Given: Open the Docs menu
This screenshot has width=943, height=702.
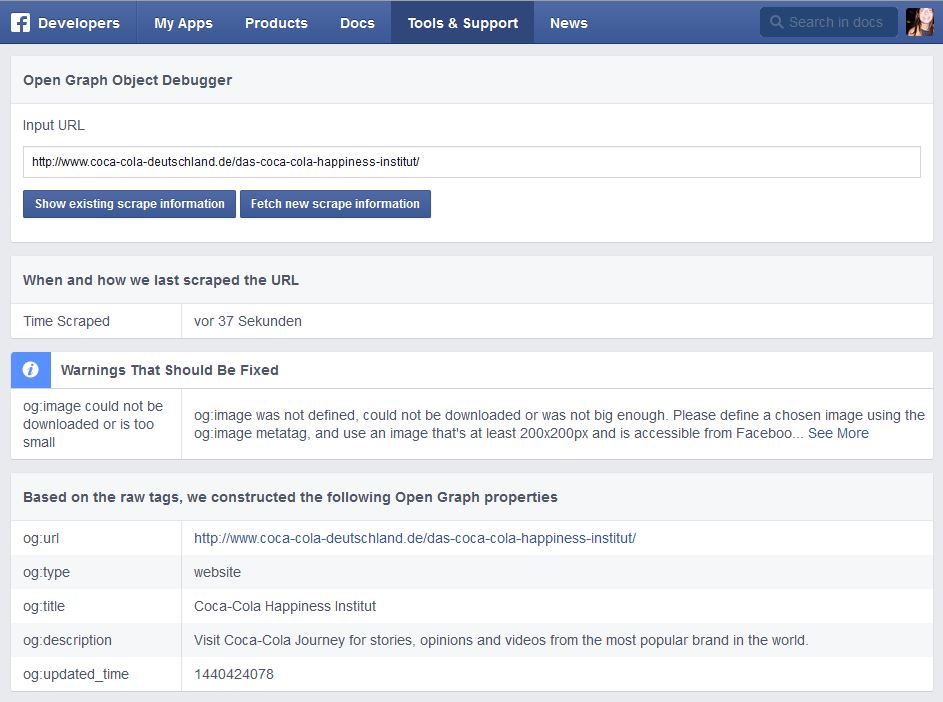Looking at the screenshot, I should click(x=357, y=23).
